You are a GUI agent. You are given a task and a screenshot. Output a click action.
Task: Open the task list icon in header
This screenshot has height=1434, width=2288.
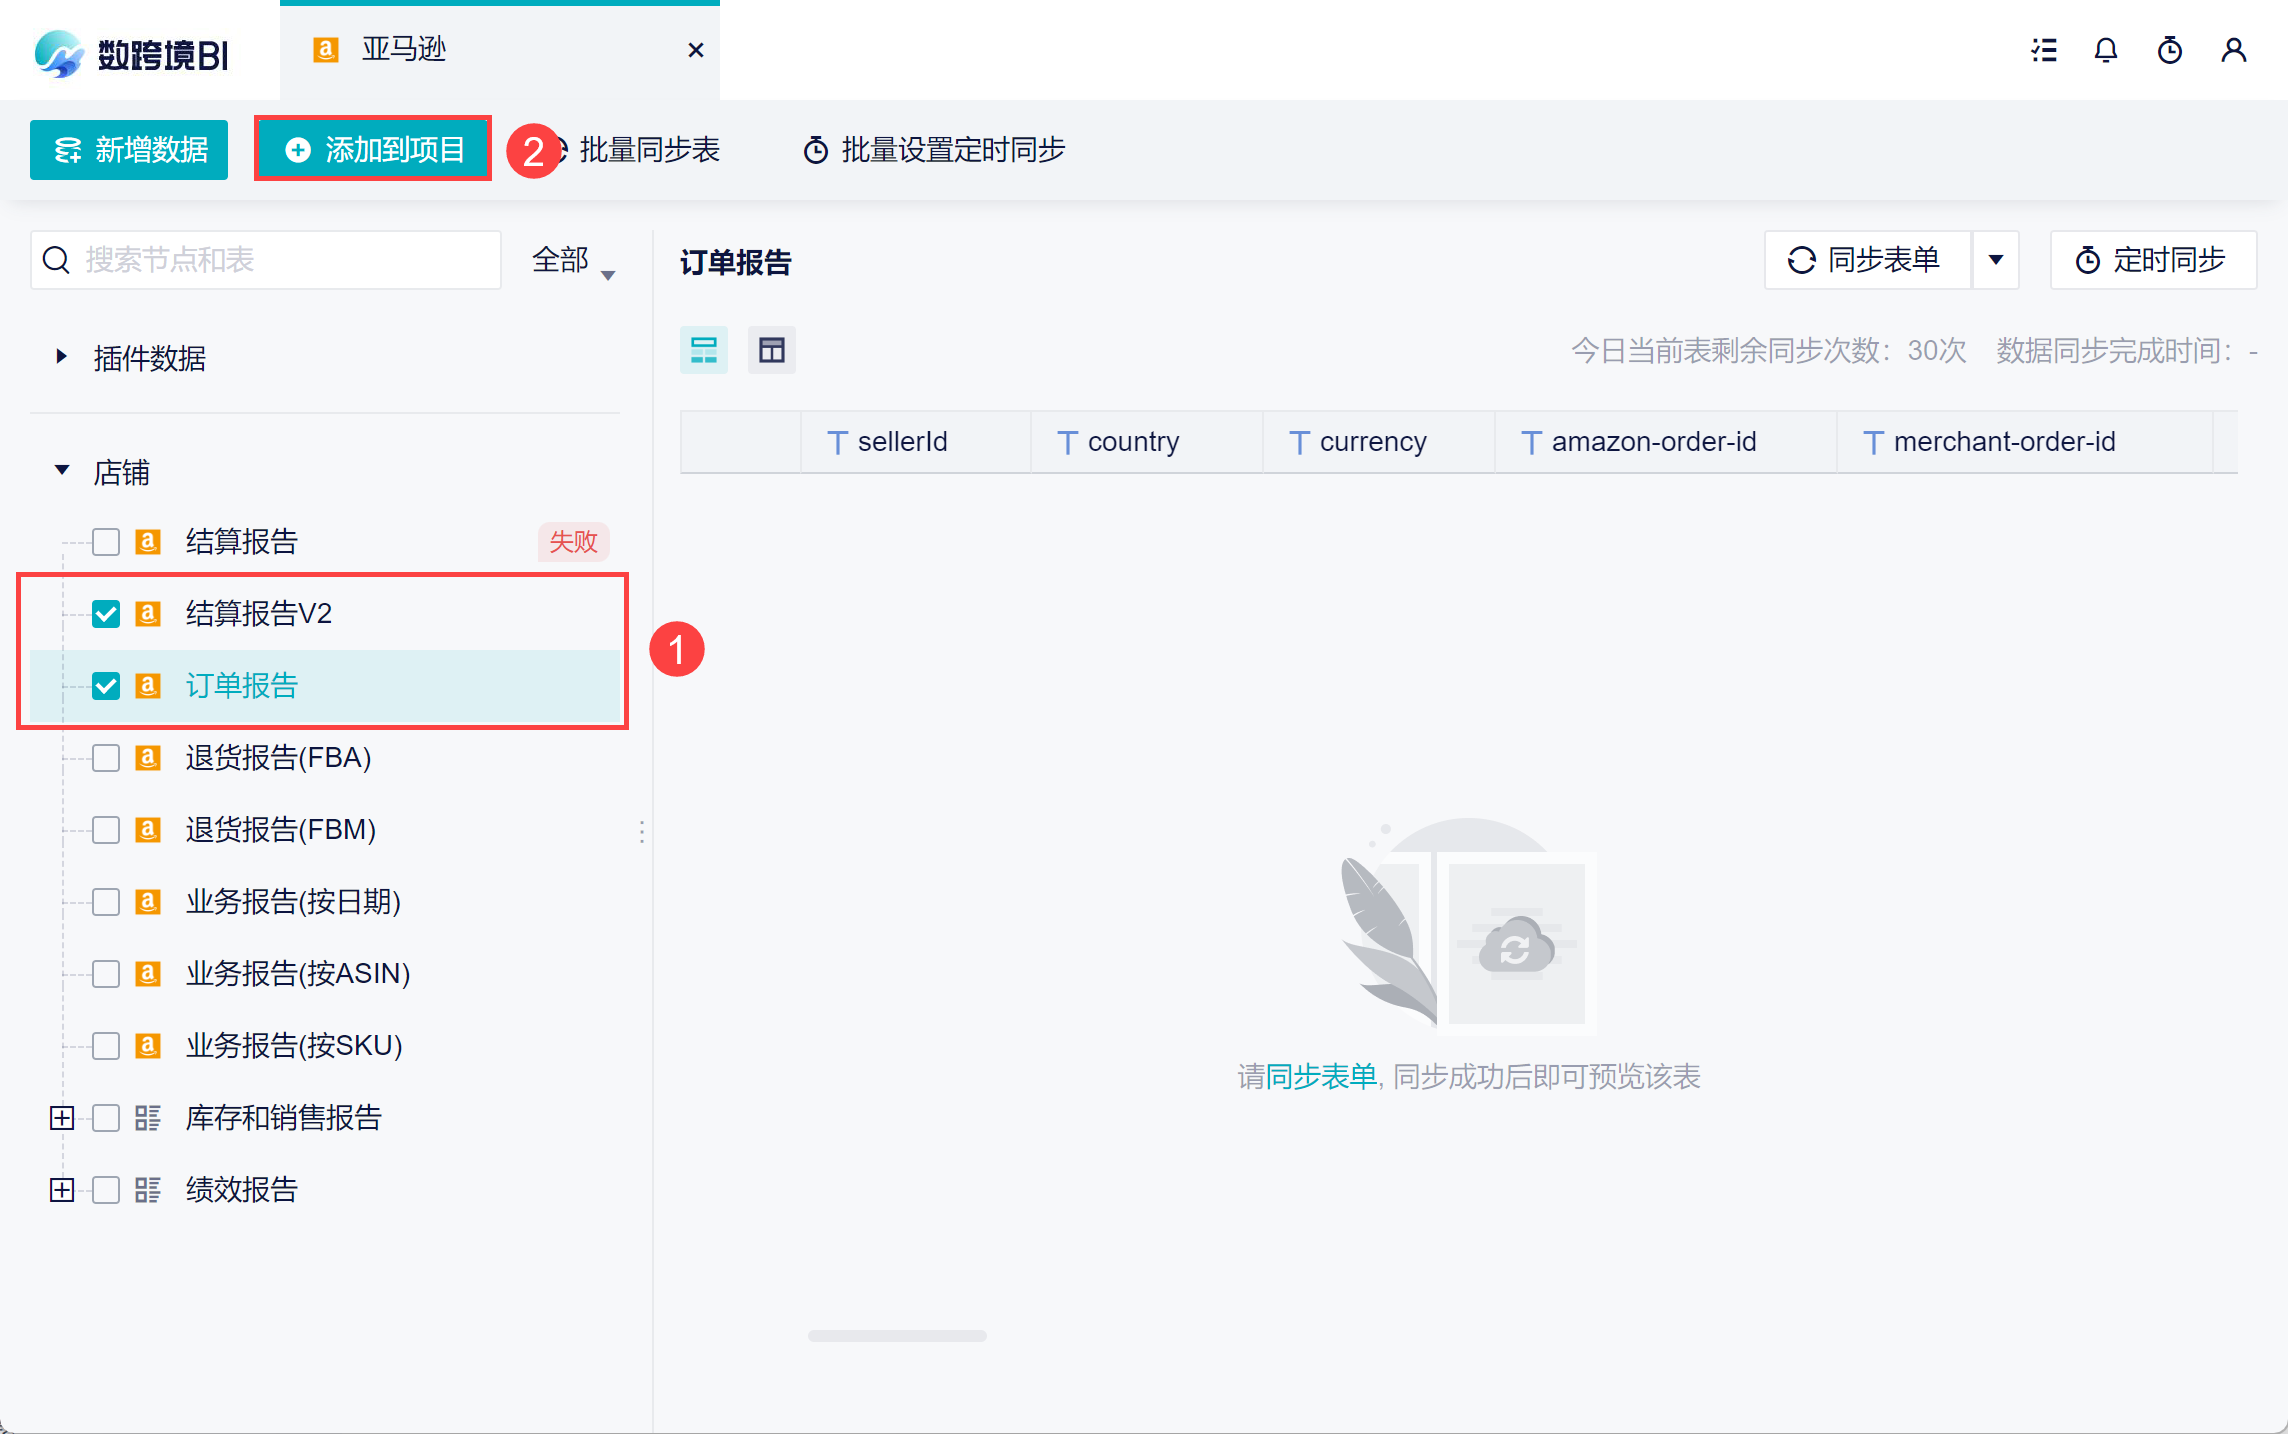pyautogui.click(x=2044, y=50)
